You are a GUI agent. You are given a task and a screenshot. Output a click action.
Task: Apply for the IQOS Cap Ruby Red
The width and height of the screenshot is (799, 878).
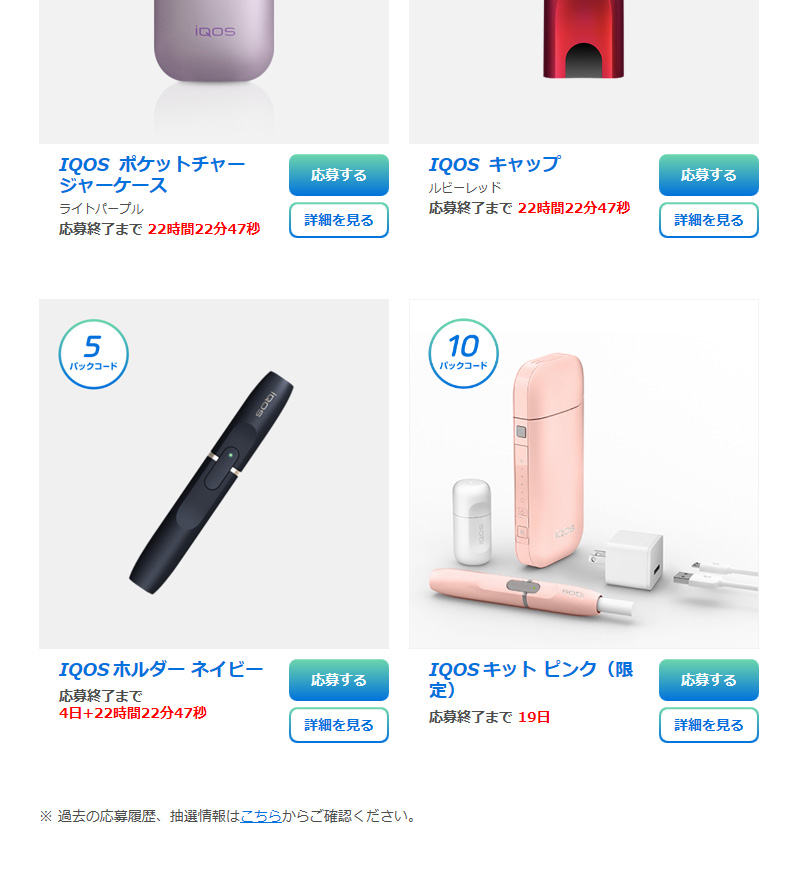pos(709,175)
